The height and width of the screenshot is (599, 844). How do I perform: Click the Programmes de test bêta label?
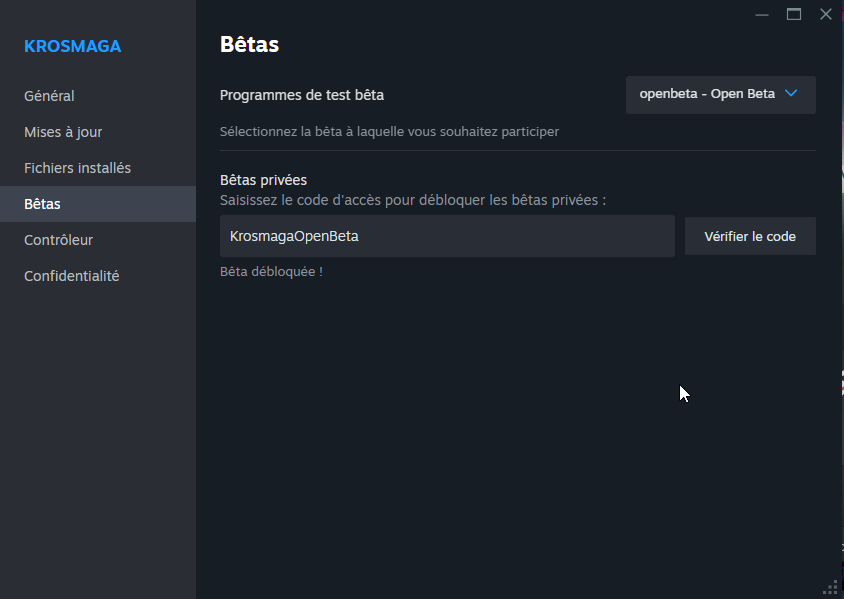point(301,95)
